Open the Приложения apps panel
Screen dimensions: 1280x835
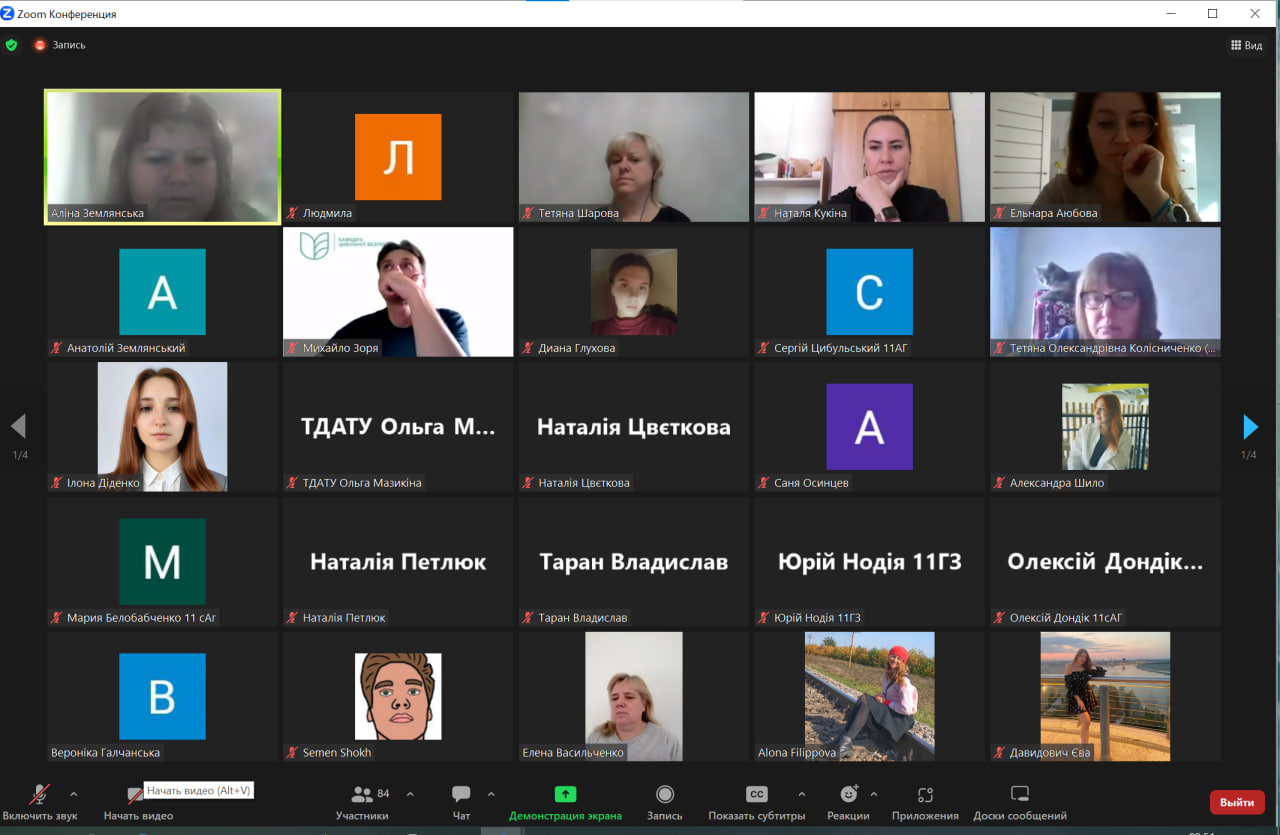925,802
